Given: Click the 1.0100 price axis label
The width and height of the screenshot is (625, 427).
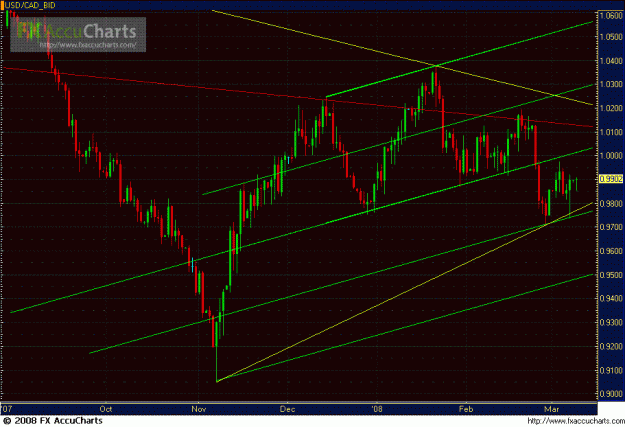Looking at the screenshot, I should point(611,132).
